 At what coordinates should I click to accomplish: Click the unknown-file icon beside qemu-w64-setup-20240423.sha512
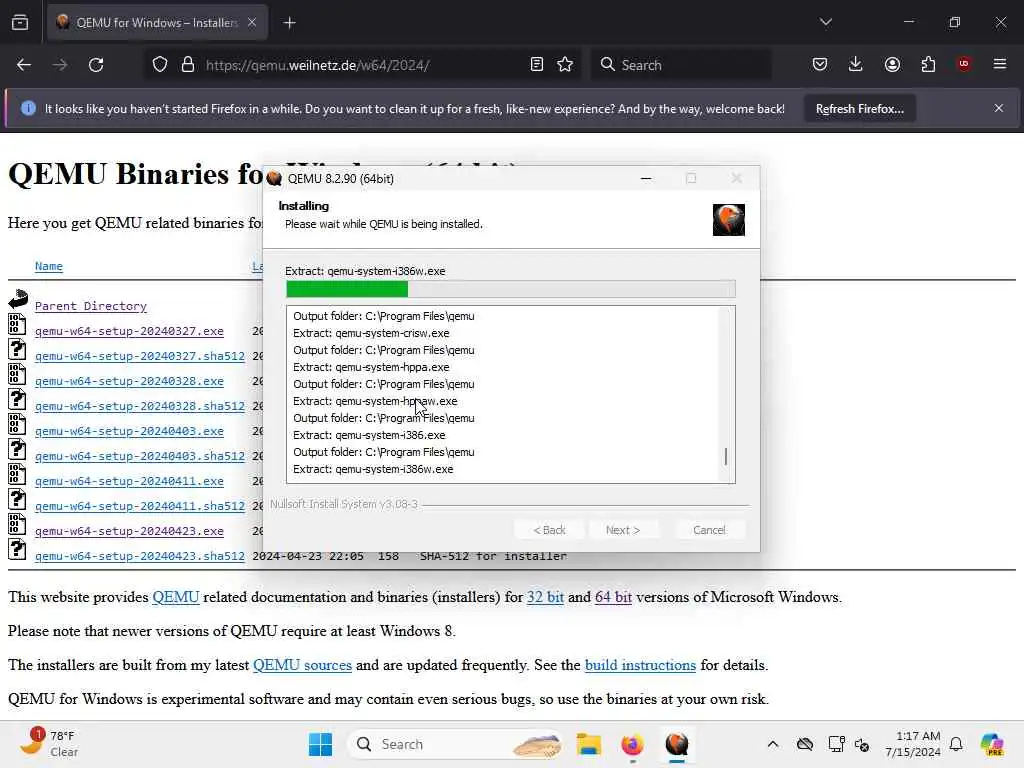click(x=18, y=549)
